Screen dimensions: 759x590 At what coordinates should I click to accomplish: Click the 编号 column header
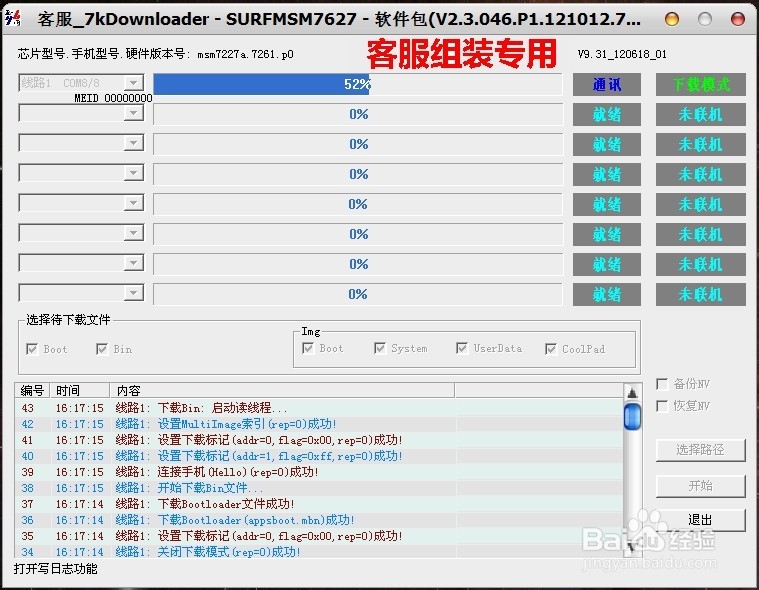pos(32,390)
